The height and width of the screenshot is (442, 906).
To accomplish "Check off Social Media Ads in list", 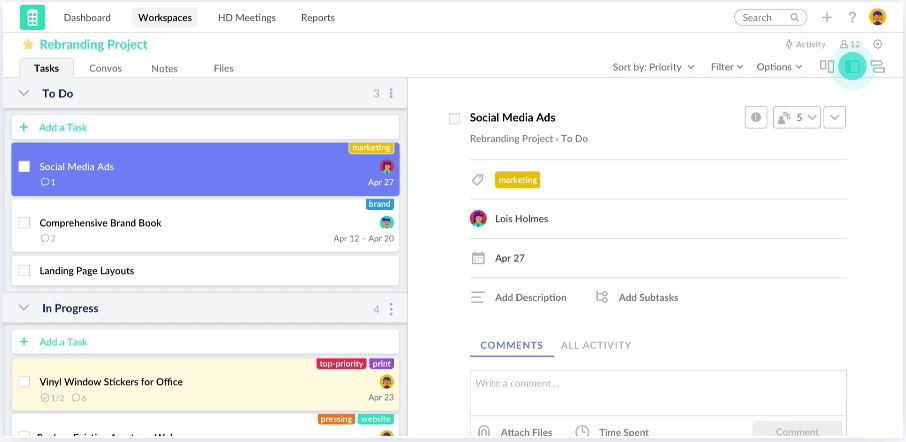I will click(x=25, y=167).
